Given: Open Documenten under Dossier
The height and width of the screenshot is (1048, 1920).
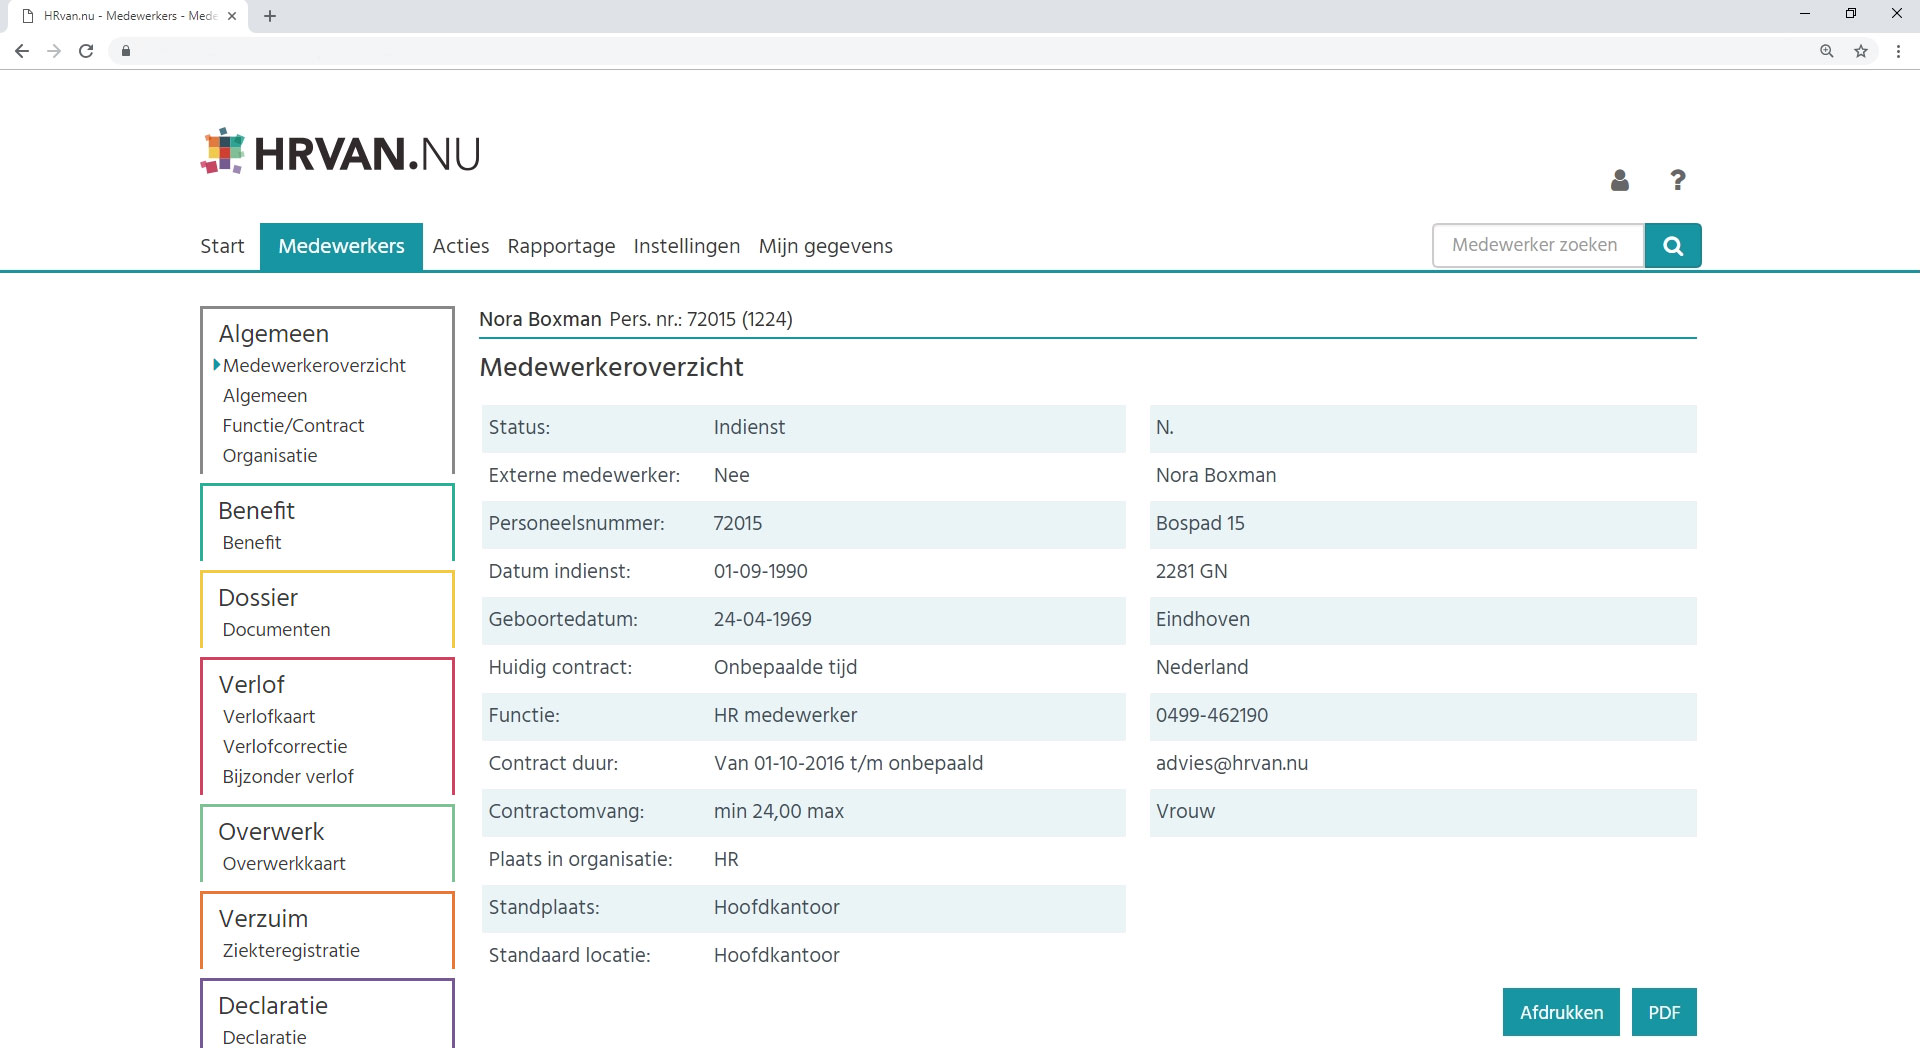Looking at the screenshot, I should click(276, 630).
